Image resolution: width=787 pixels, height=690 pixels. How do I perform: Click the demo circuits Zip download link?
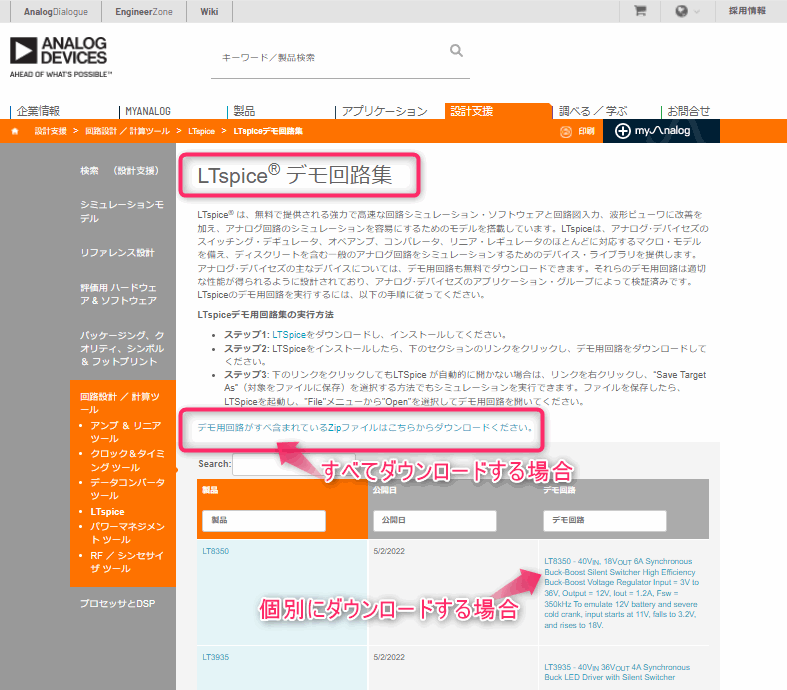pyautogui.click(x=365, y=428)
